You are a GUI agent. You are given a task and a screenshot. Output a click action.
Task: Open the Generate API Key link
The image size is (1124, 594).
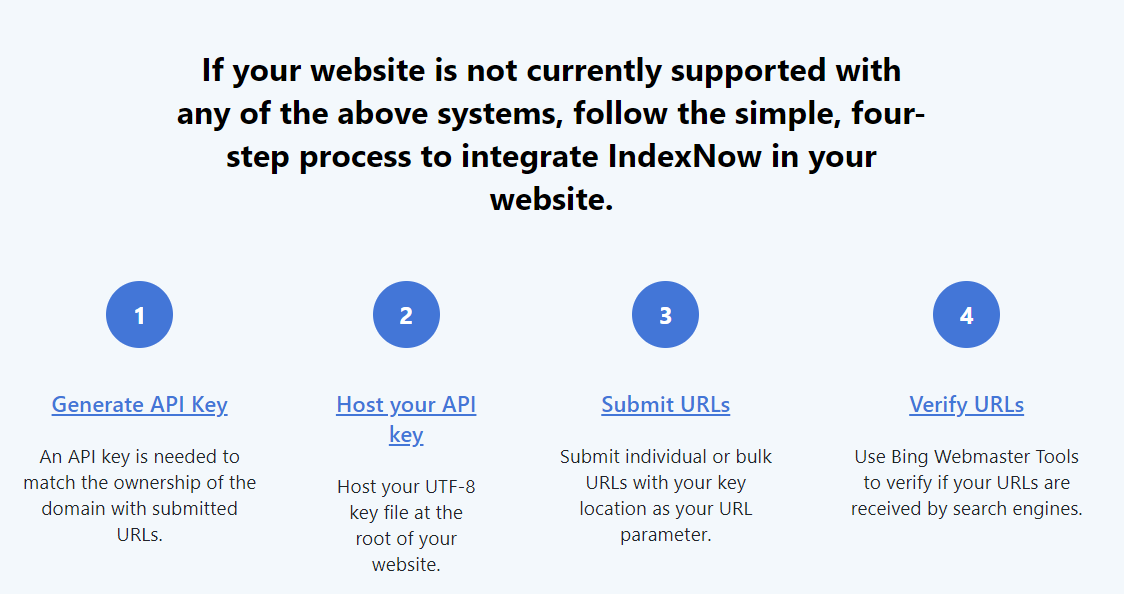pos(139,405)
